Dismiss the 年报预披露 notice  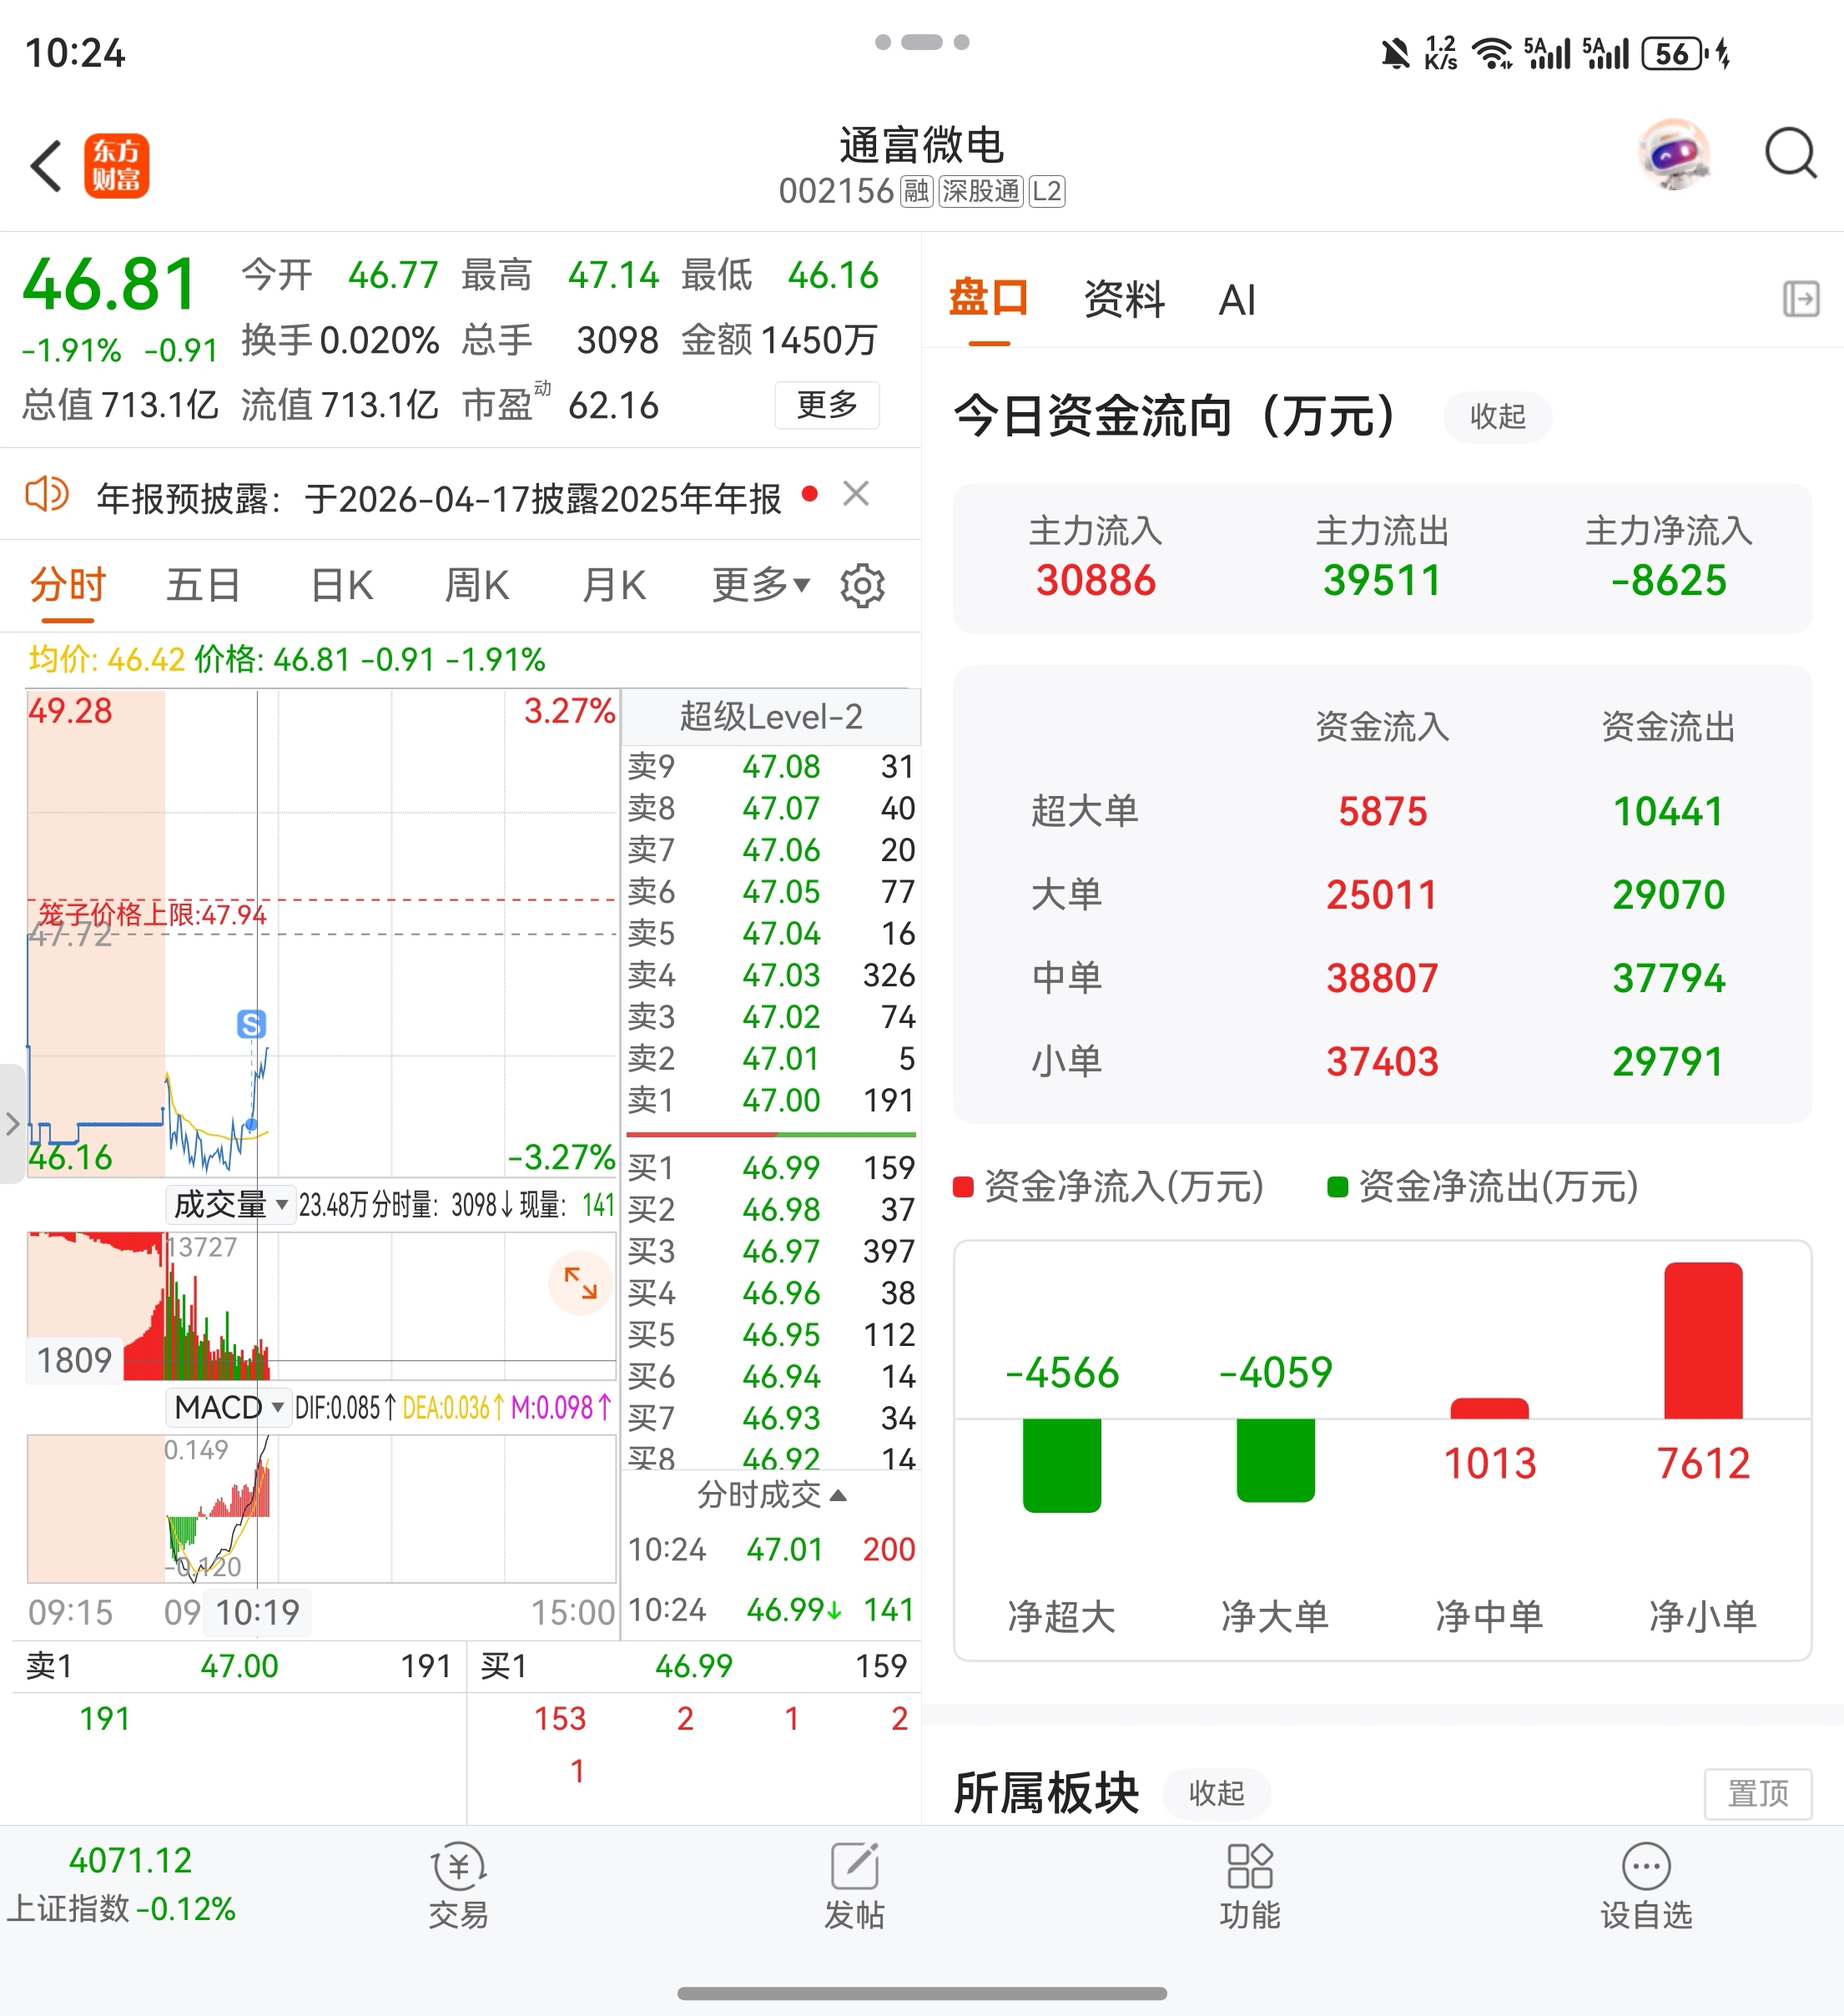pos(856,494)
